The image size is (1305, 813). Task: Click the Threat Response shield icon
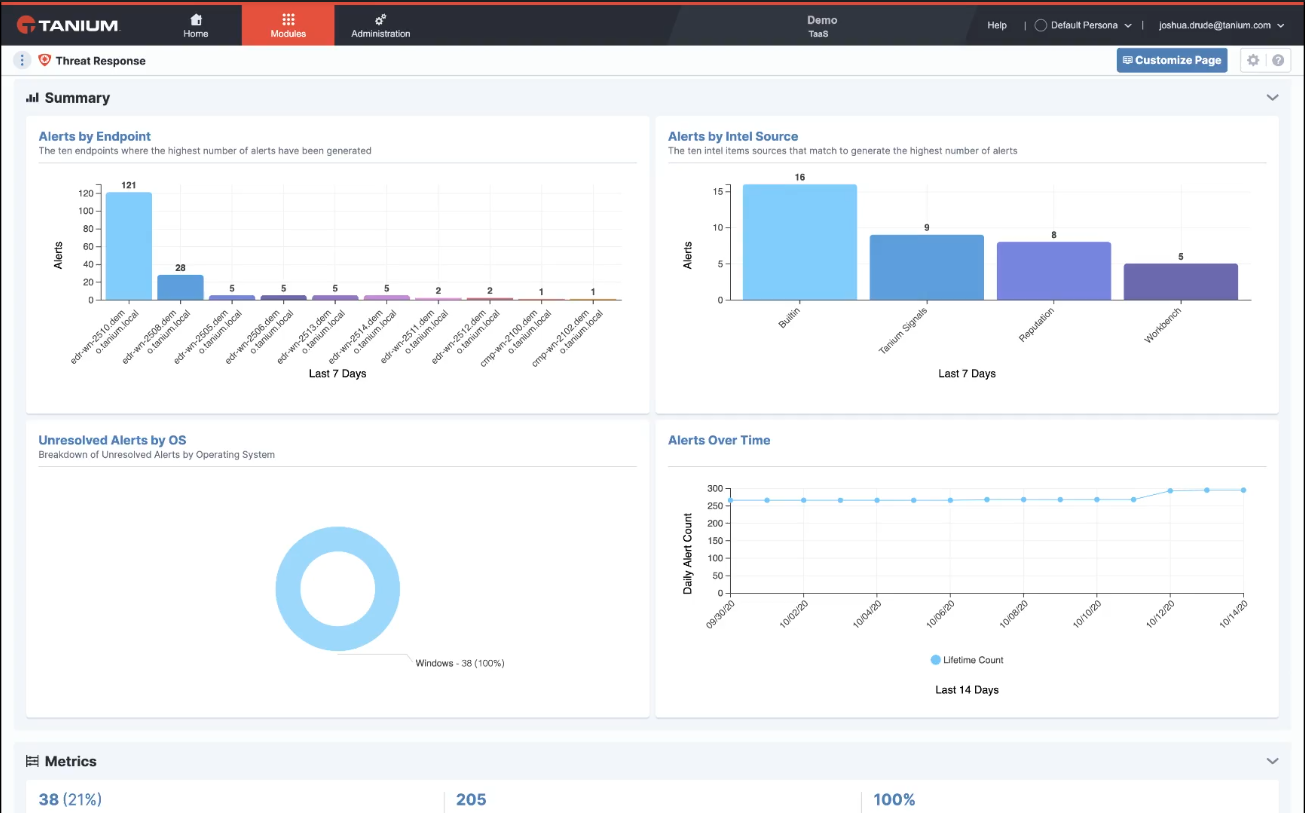[44, 60]
